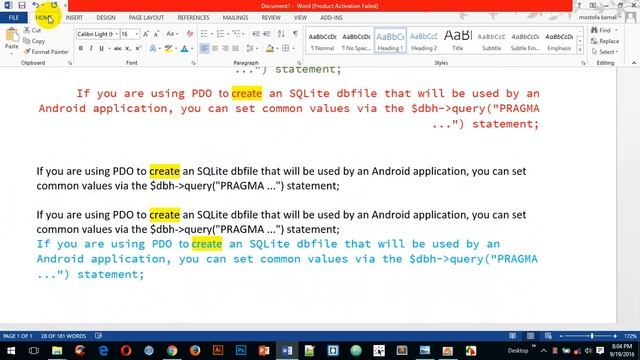640x360 pixels.
Task: Apply the font color
Action: (184, 49)
